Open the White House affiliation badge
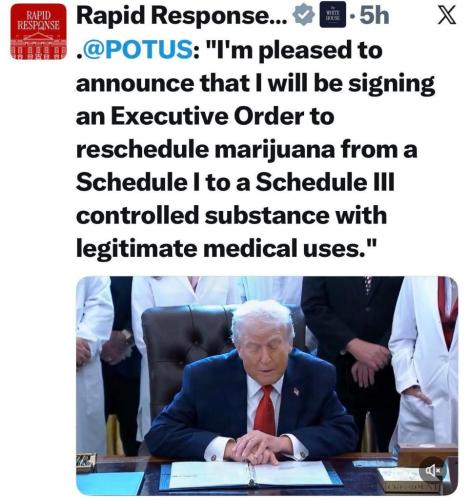The height and width of the screenshot is (500, 469). (332, 16)
